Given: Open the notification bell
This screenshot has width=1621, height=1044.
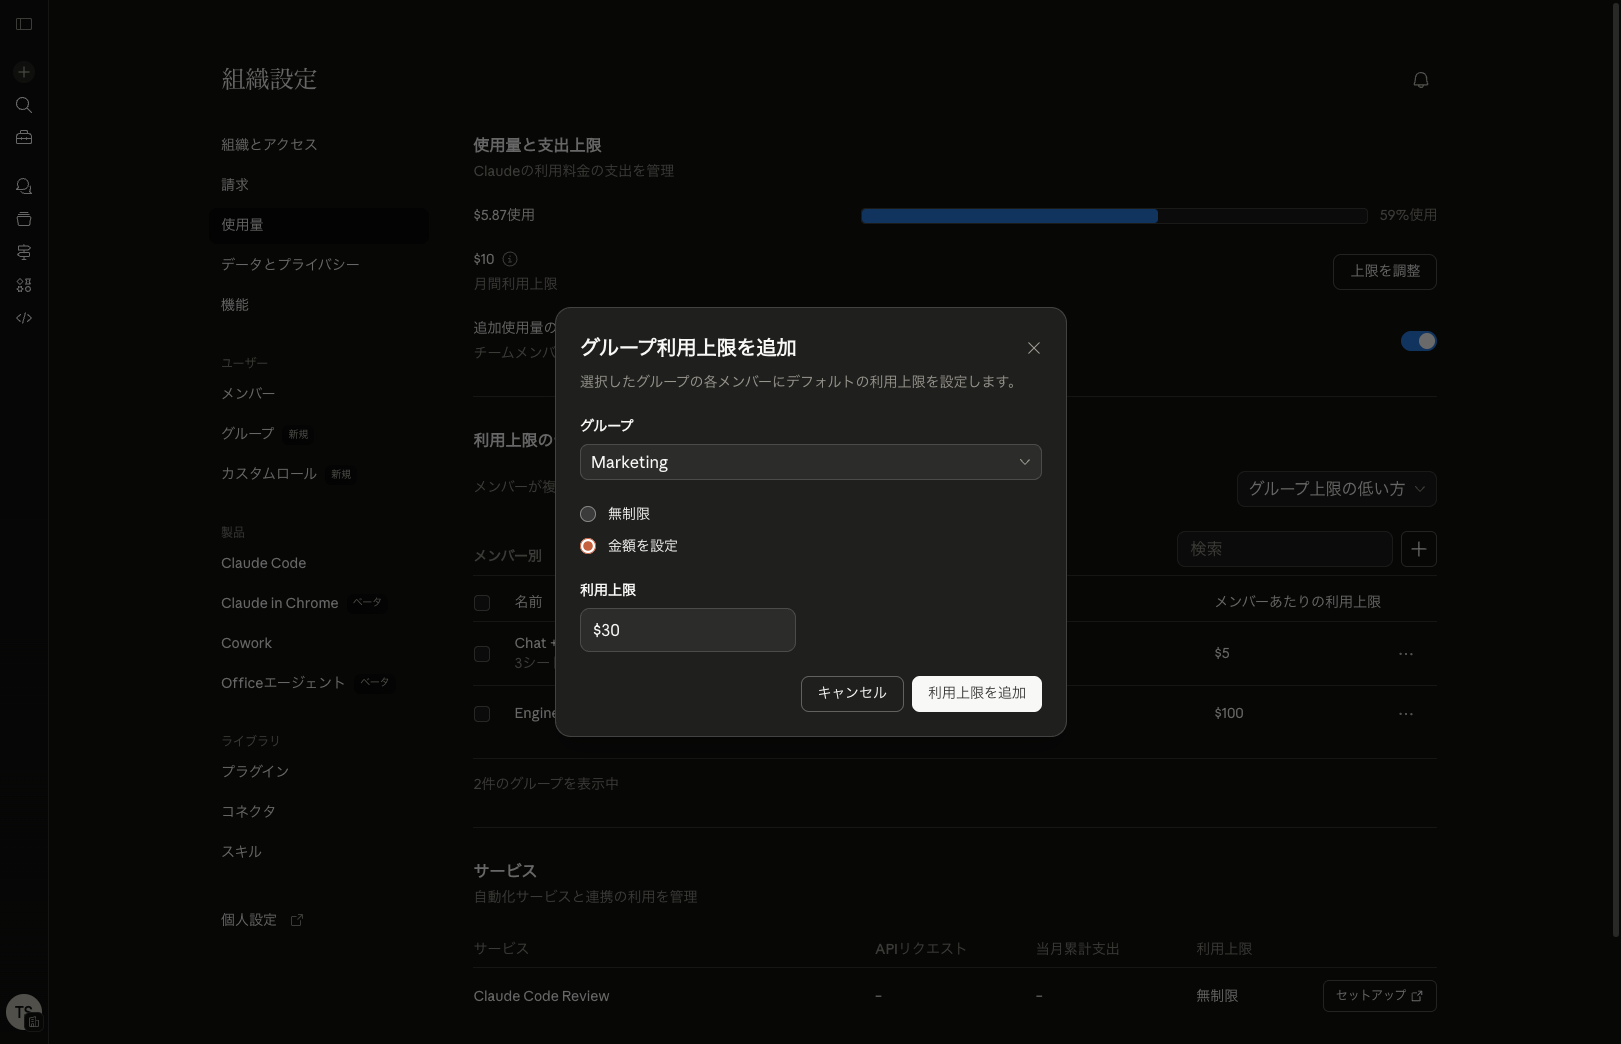Looking at the screenshot, I should coord(1420,80).
